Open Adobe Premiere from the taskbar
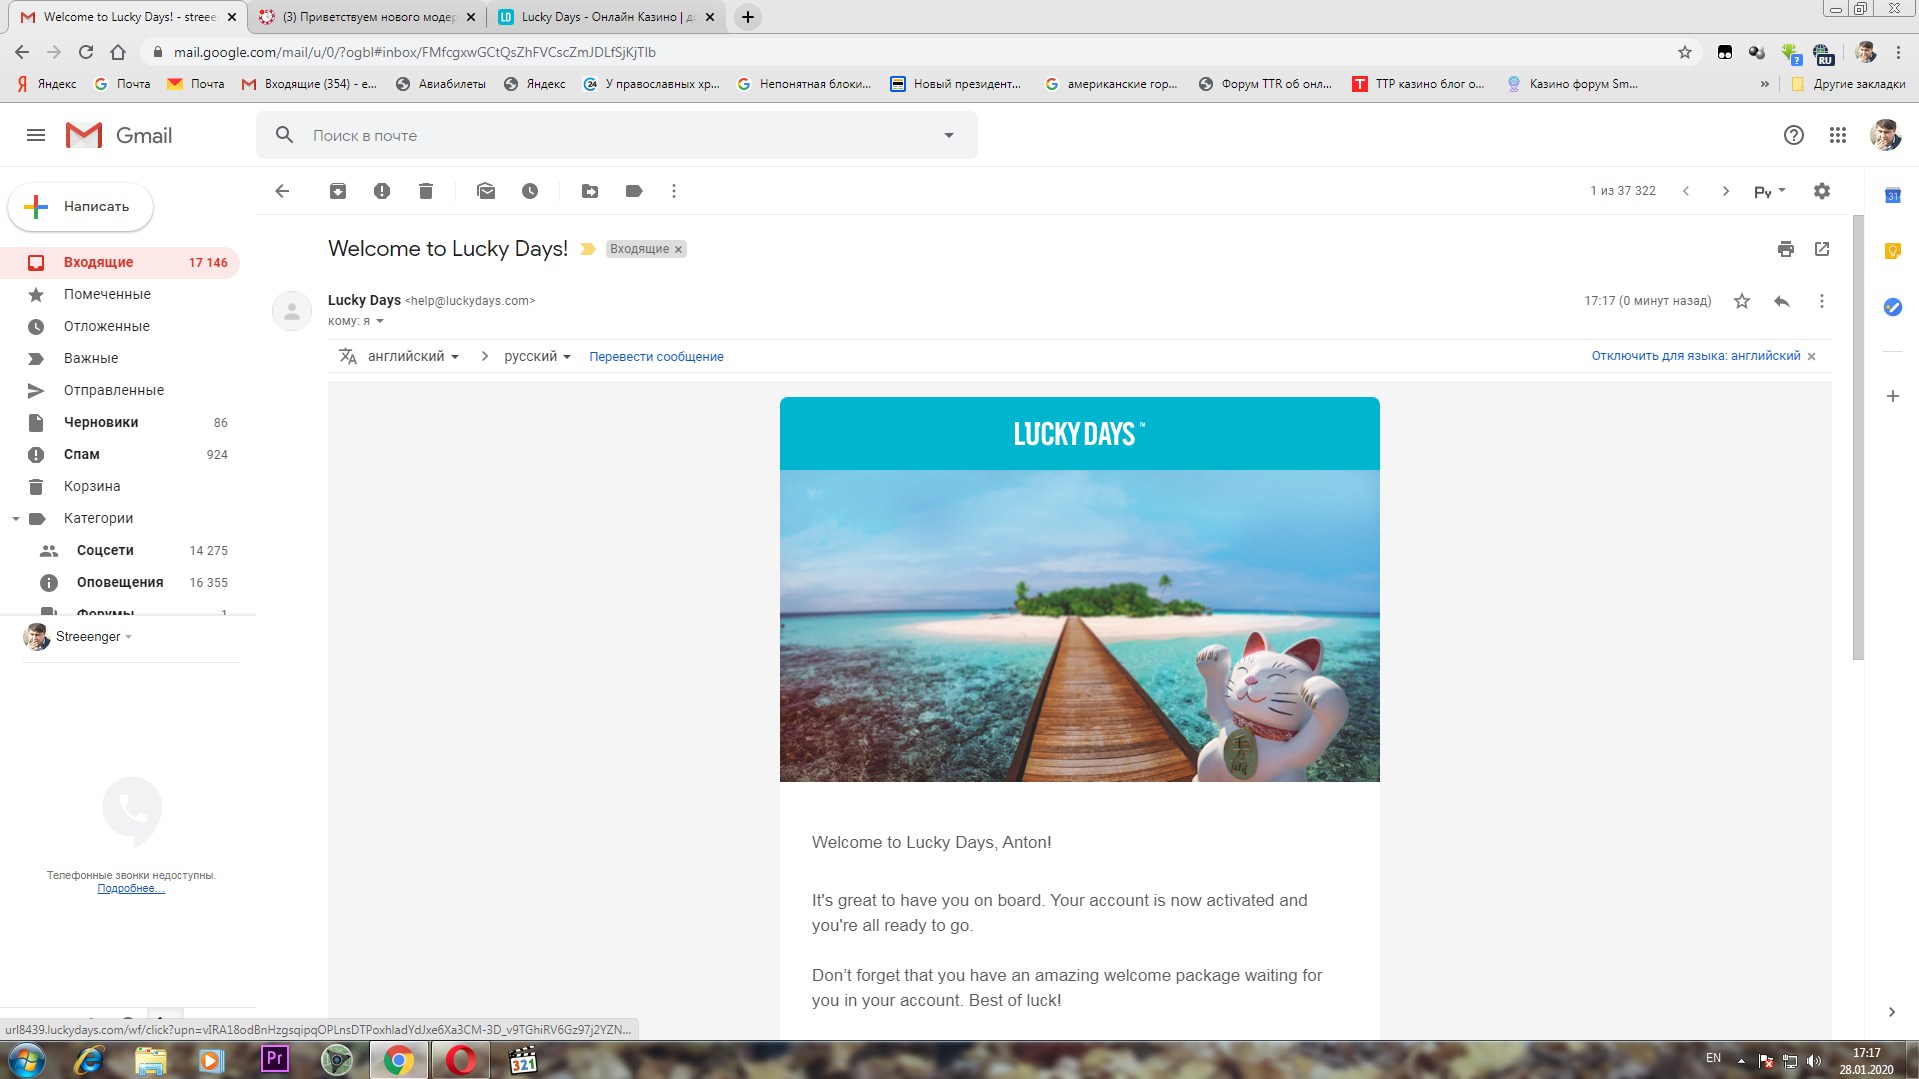This screenshot has height=1079, width=1919. (274, 1060)
